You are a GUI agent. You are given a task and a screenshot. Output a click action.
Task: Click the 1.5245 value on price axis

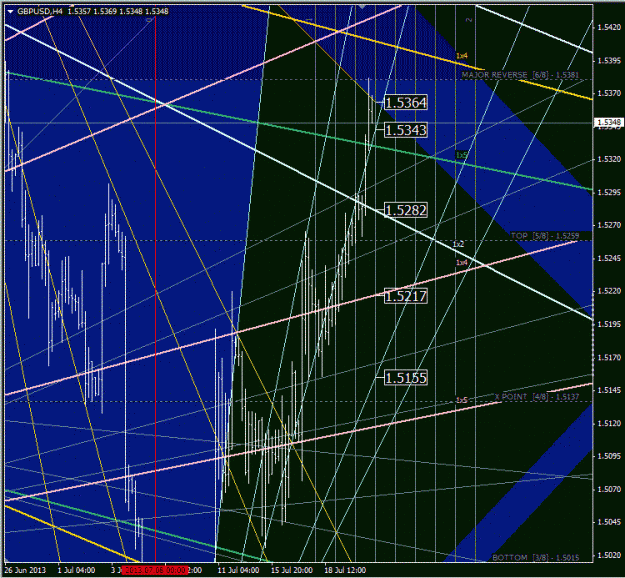609,258
